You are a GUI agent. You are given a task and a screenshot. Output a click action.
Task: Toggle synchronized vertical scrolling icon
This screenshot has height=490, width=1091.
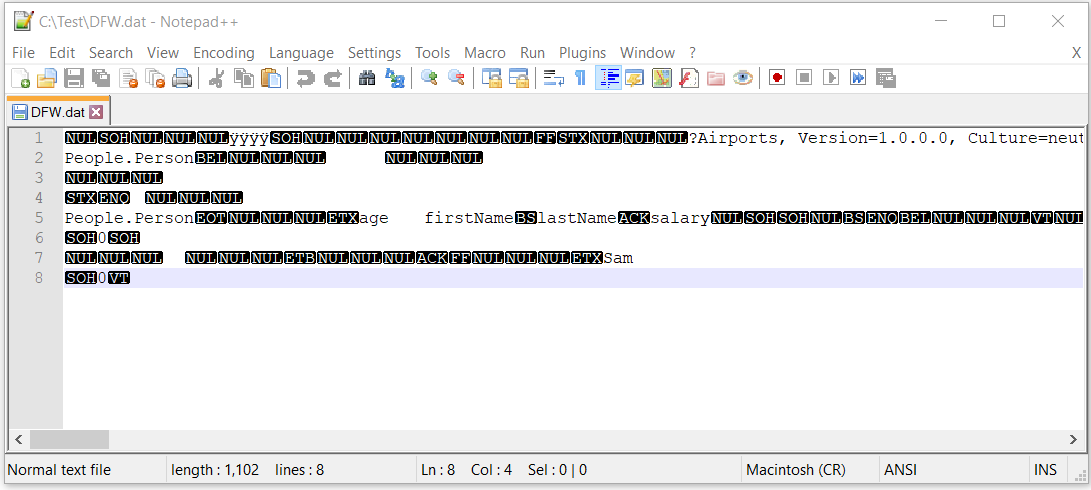pos(492,78)
